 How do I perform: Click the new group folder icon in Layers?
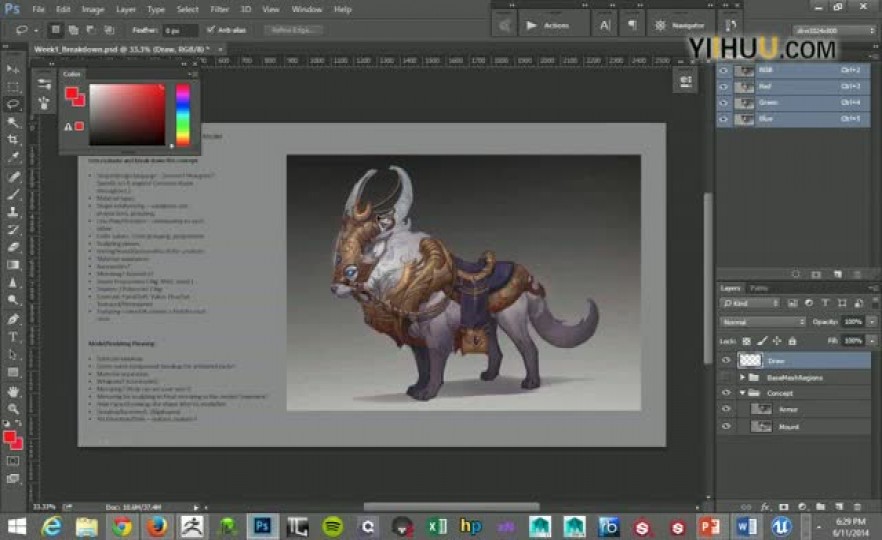pyautogui.click(x=820, y=507)
